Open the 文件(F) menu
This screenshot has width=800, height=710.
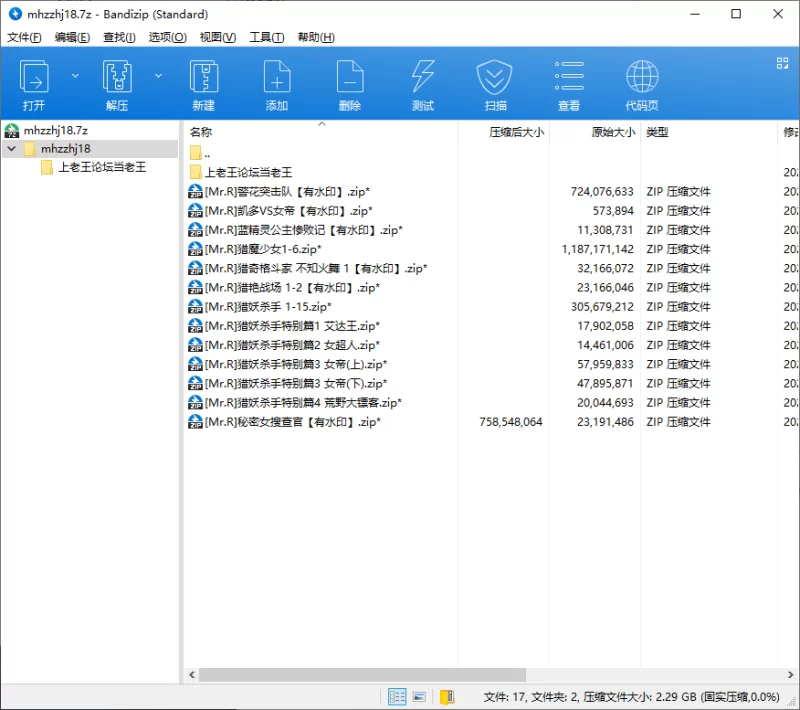click(24, 37)
